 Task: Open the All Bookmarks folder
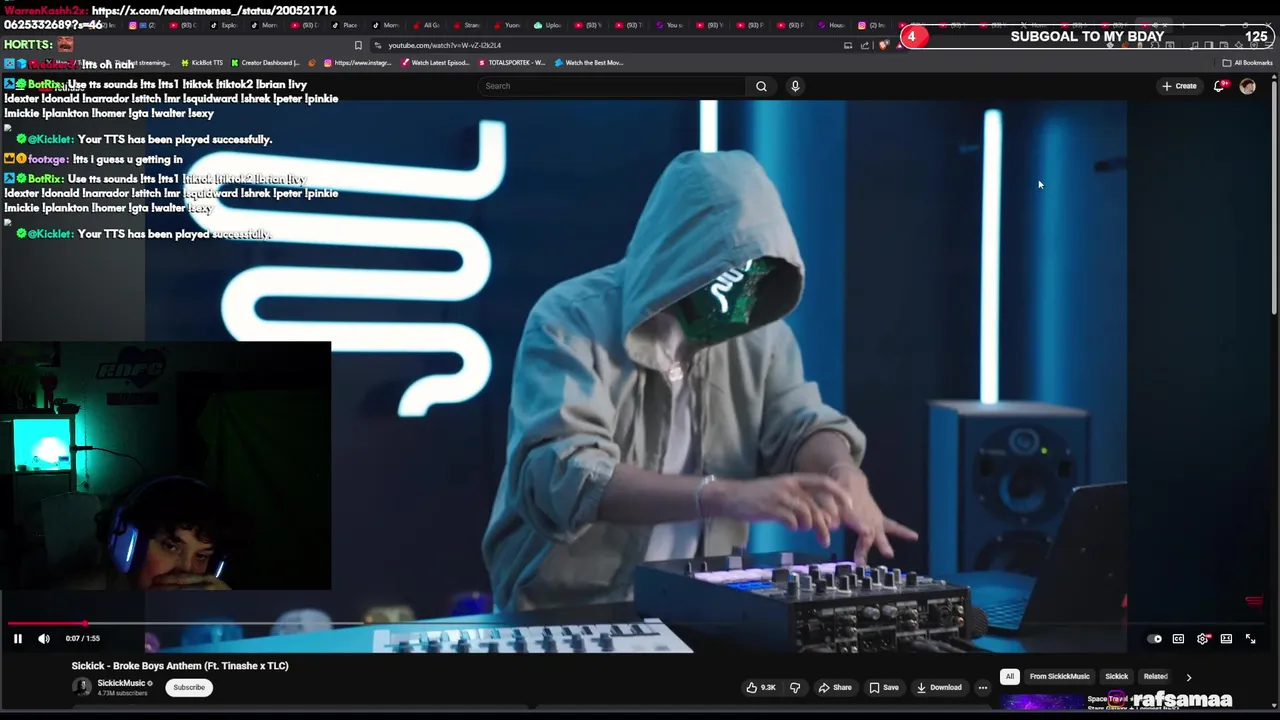point(1248,63)
